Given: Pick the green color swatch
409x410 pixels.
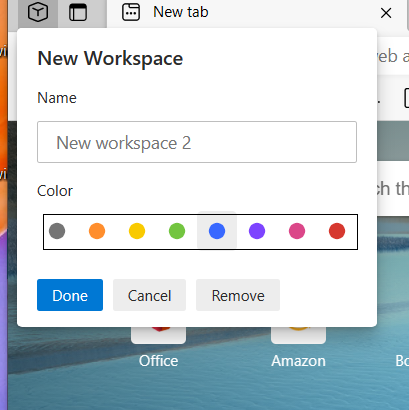Looking at the screenshot, I should coord(177,231).
